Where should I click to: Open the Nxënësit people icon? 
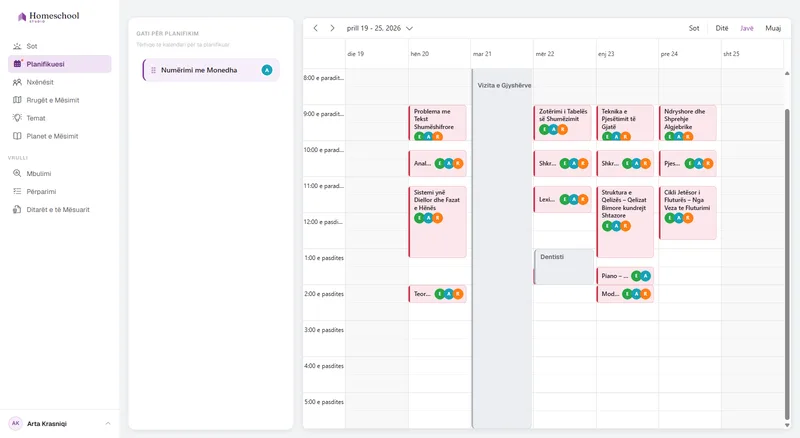pyautogui.click(x=17, y=82)
